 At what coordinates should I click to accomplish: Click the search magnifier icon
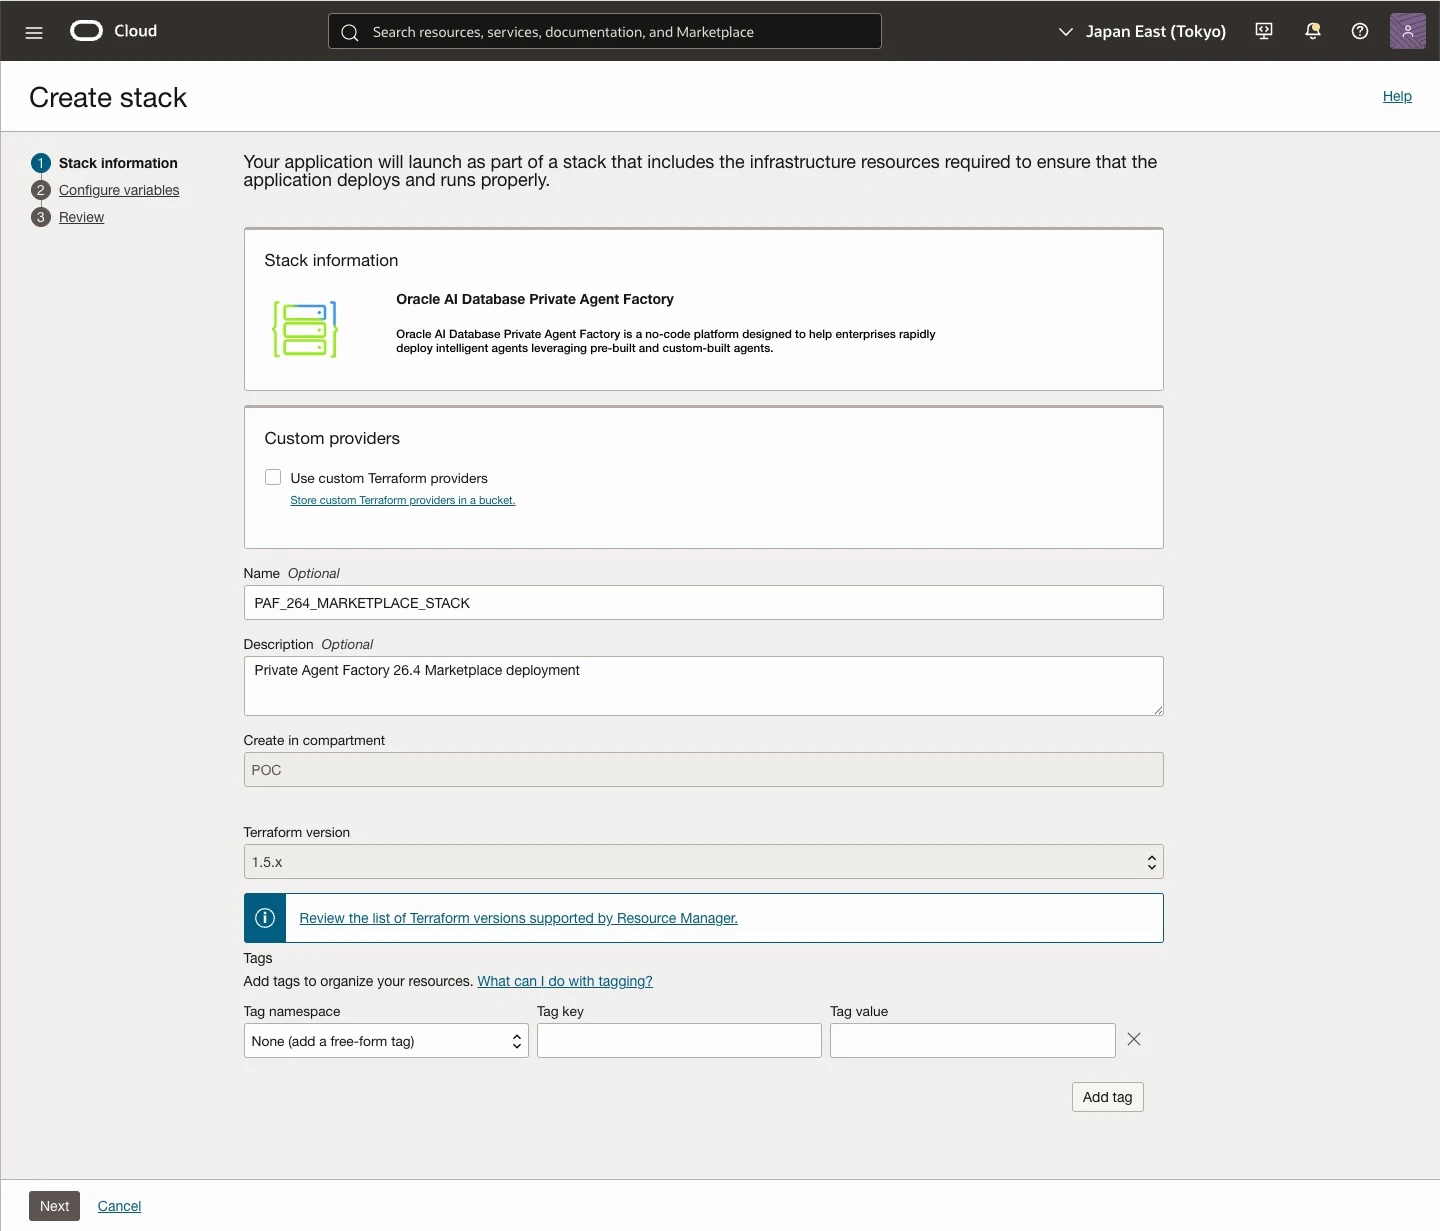click(350, 32)
